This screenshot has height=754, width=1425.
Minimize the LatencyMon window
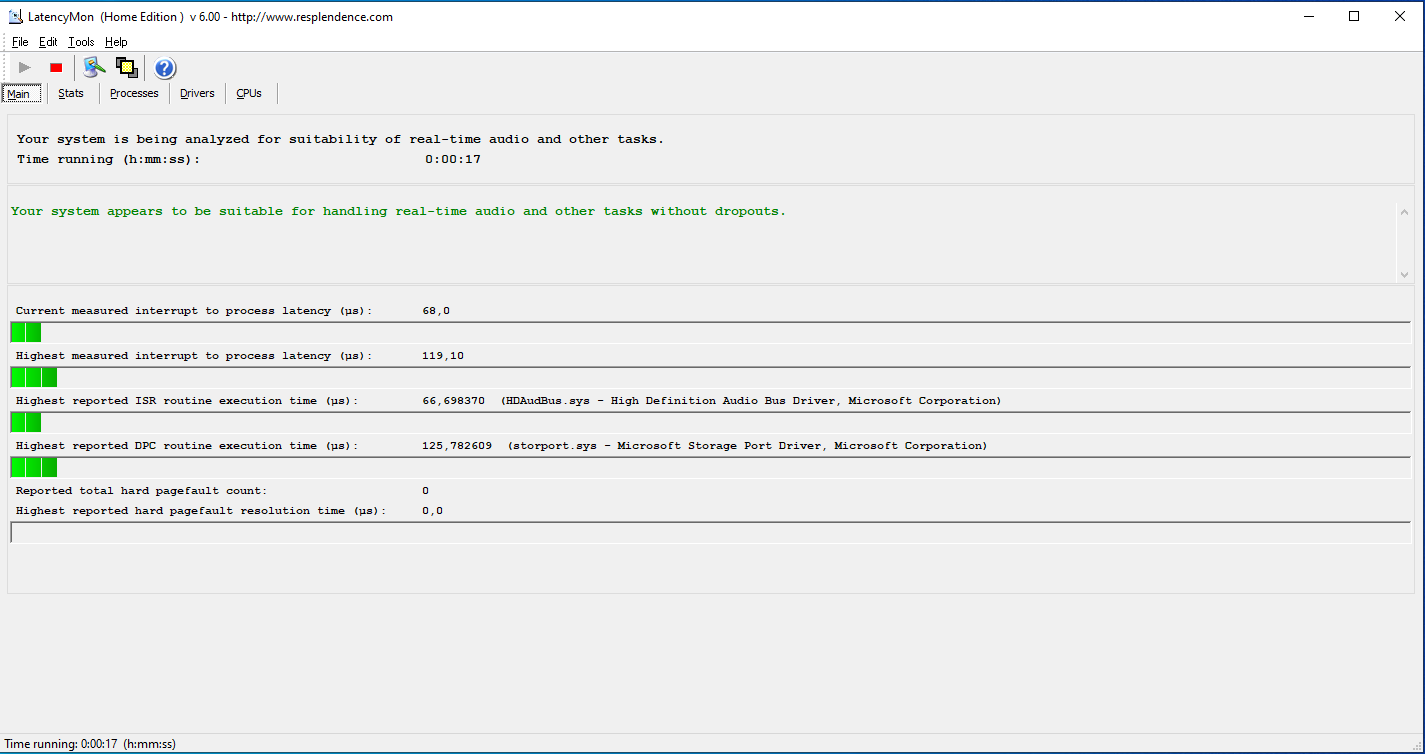1309,16
